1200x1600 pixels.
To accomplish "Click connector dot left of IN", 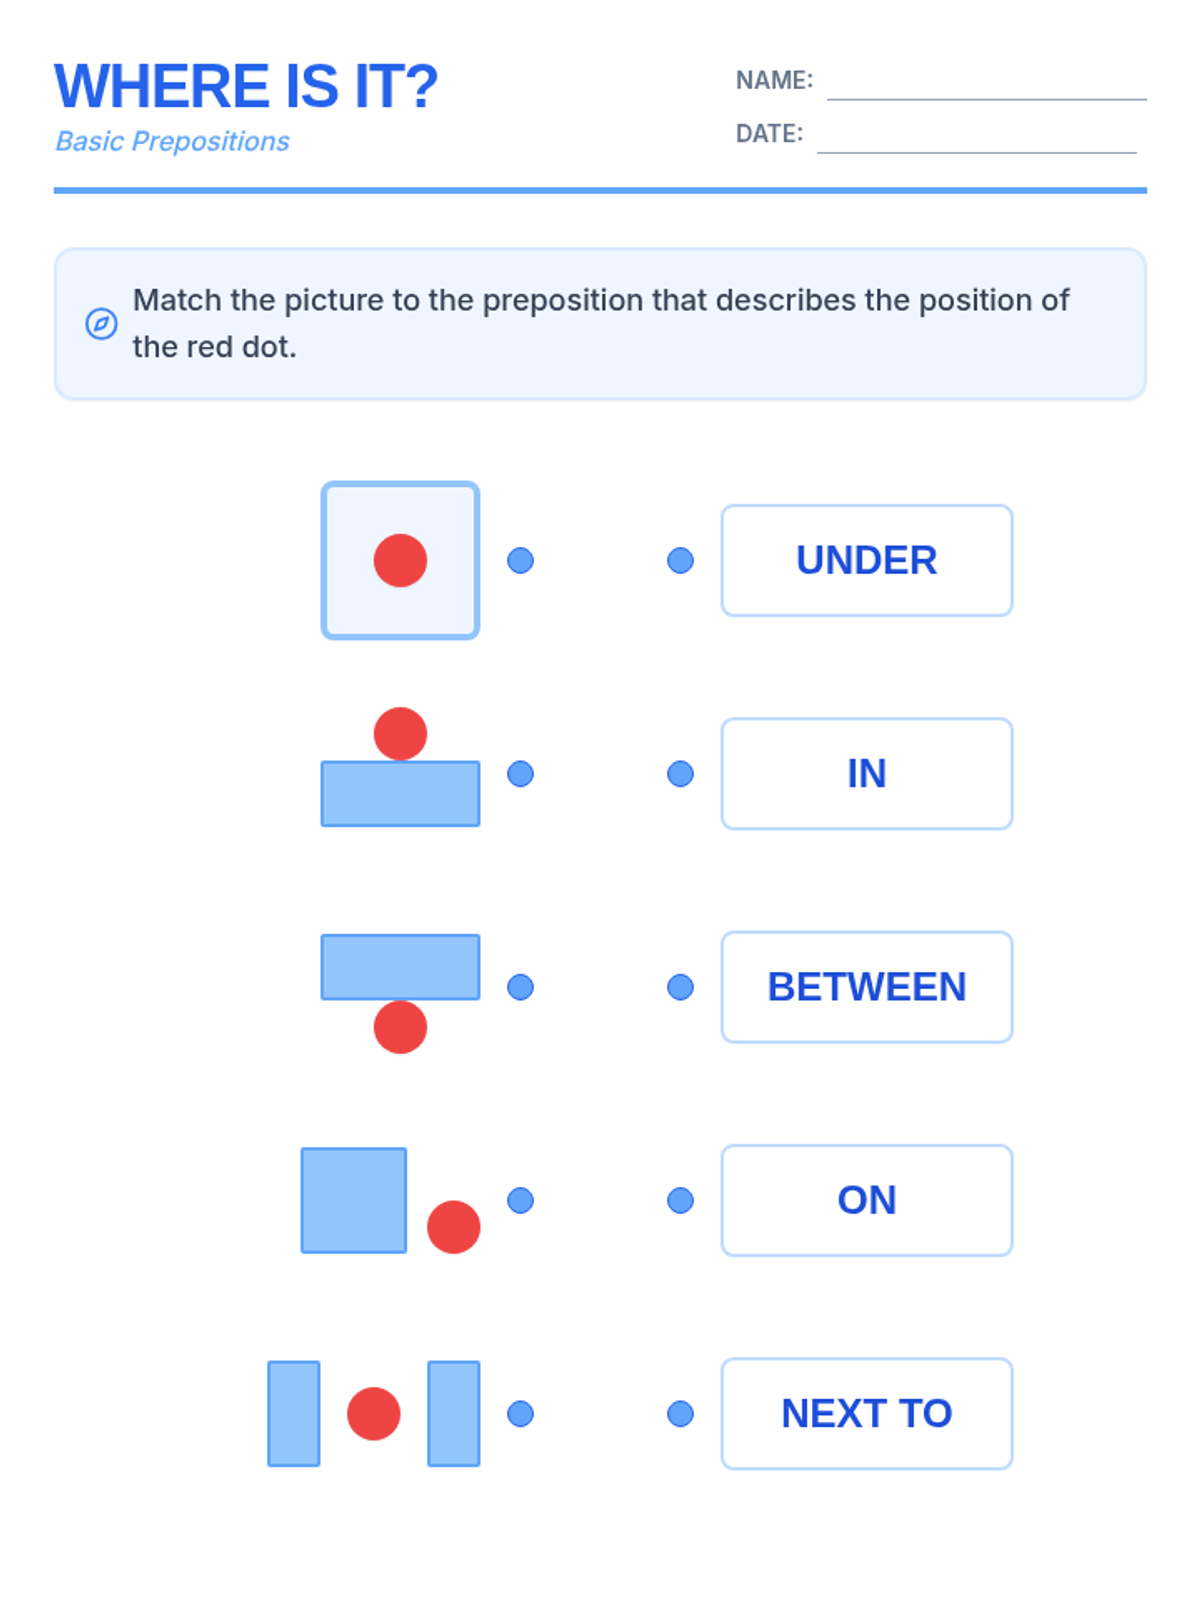I will 680,773.
